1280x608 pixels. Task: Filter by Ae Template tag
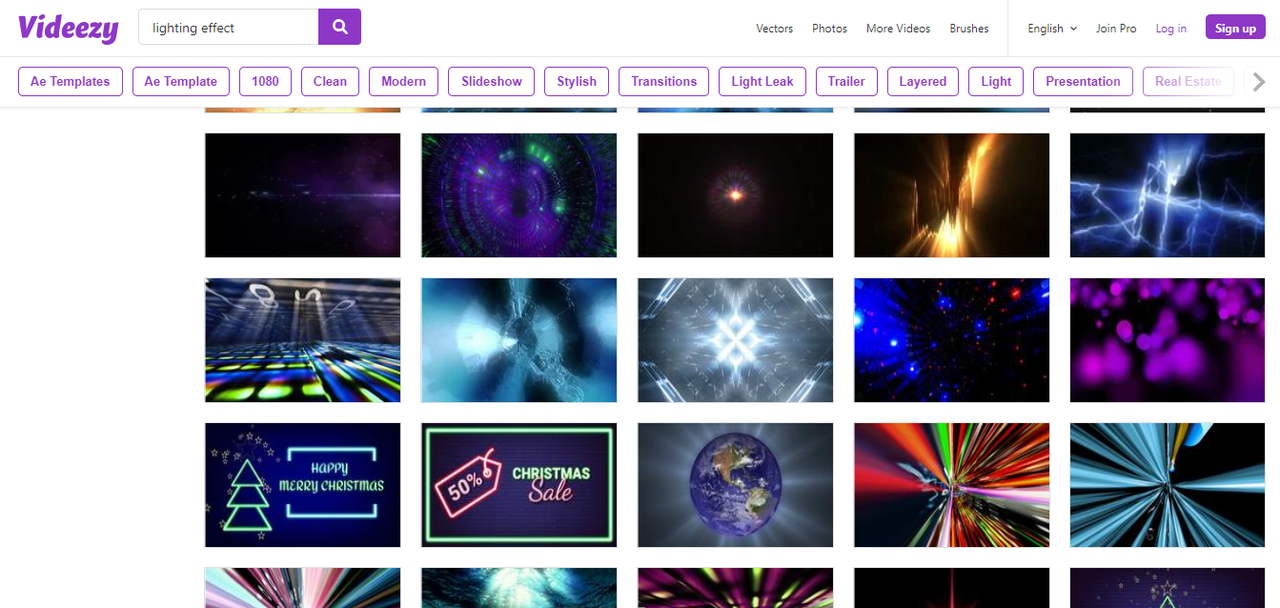pos(181,81)
